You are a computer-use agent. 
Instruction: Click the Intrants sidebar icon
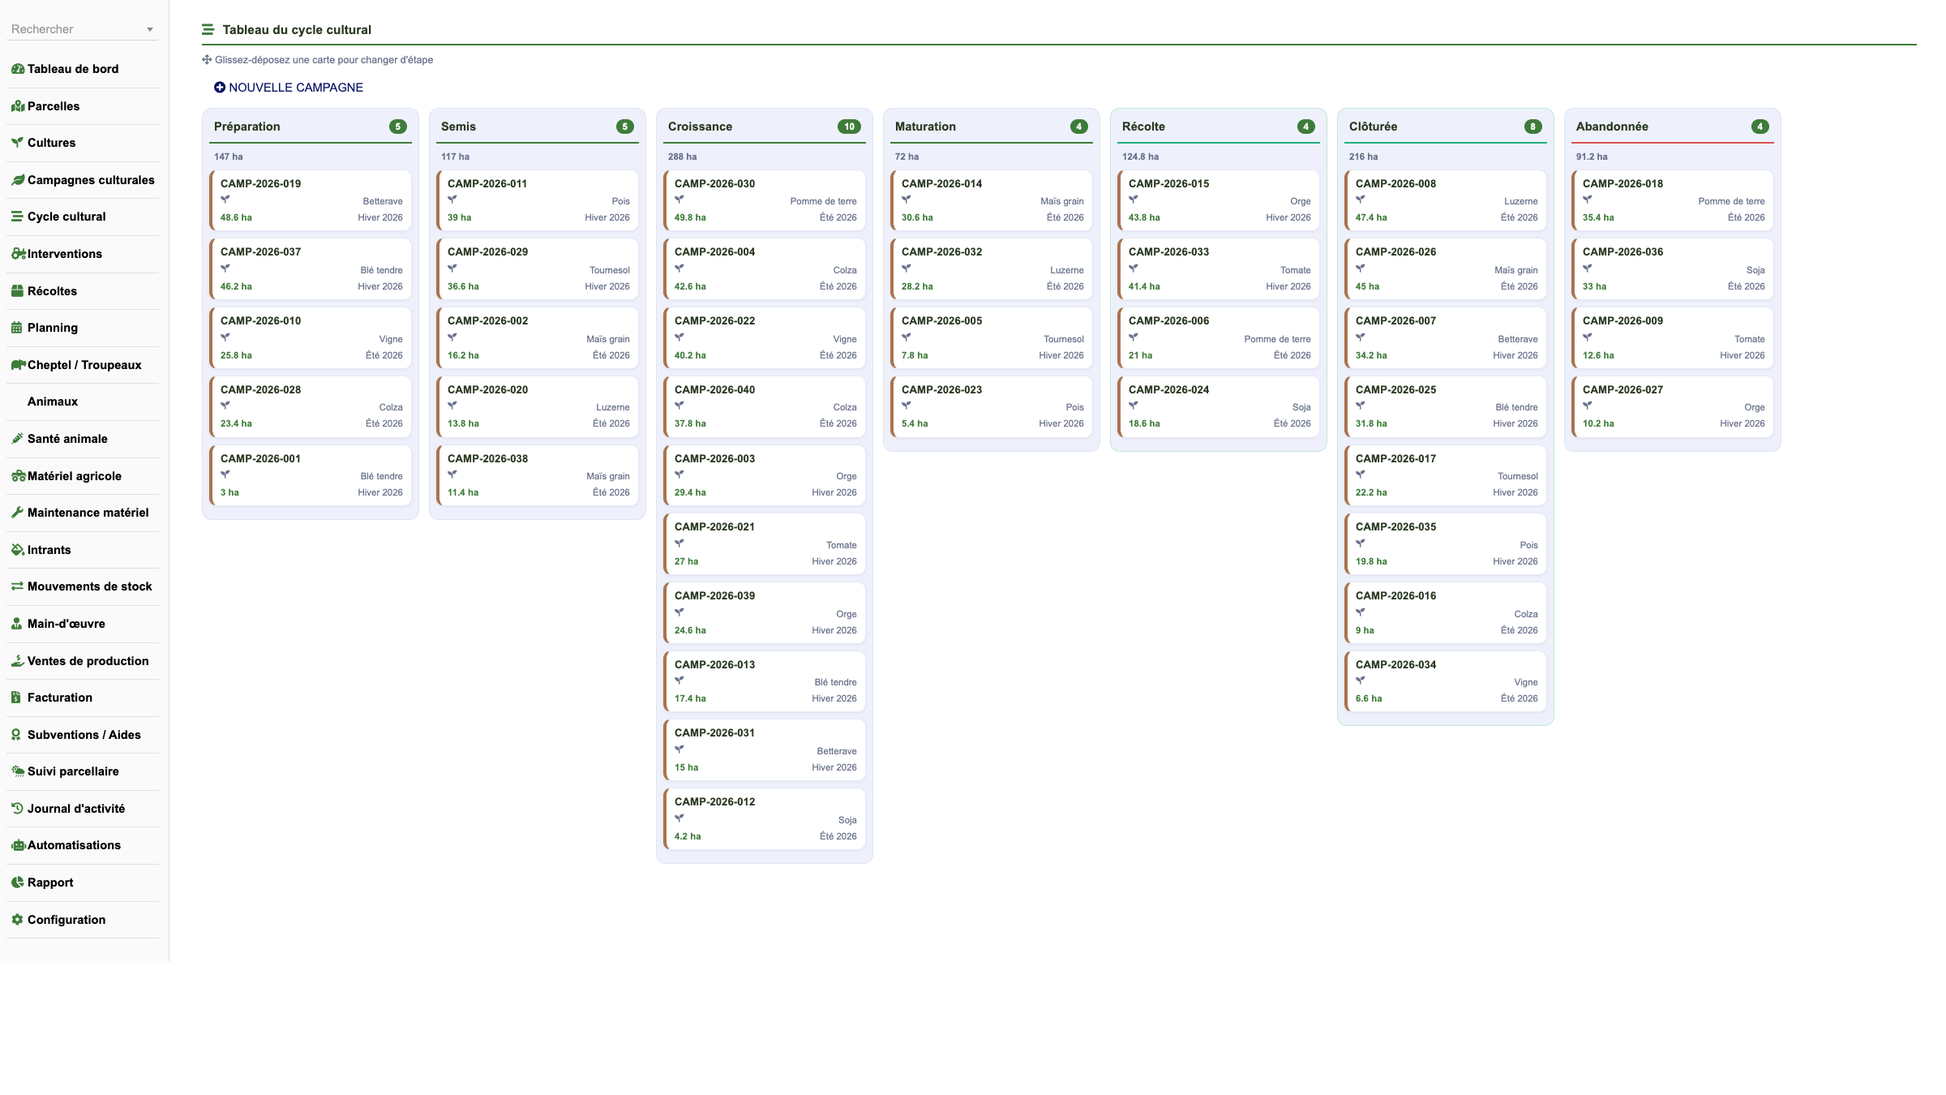pyautogui.click(x=17, y=550)
